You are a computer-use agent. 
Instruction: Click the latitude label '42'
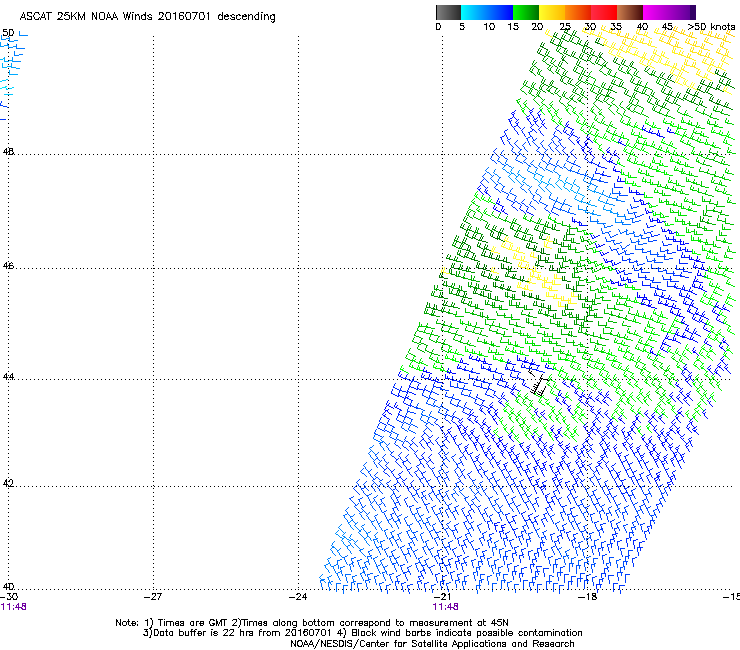[x=8, y=484]
